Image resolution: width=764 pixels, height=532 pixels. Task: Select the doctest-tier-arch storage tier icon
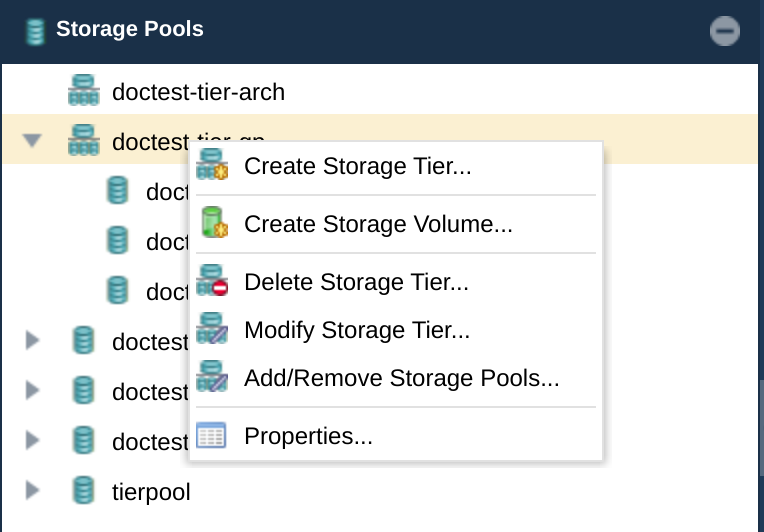click(x=84, y=90)
